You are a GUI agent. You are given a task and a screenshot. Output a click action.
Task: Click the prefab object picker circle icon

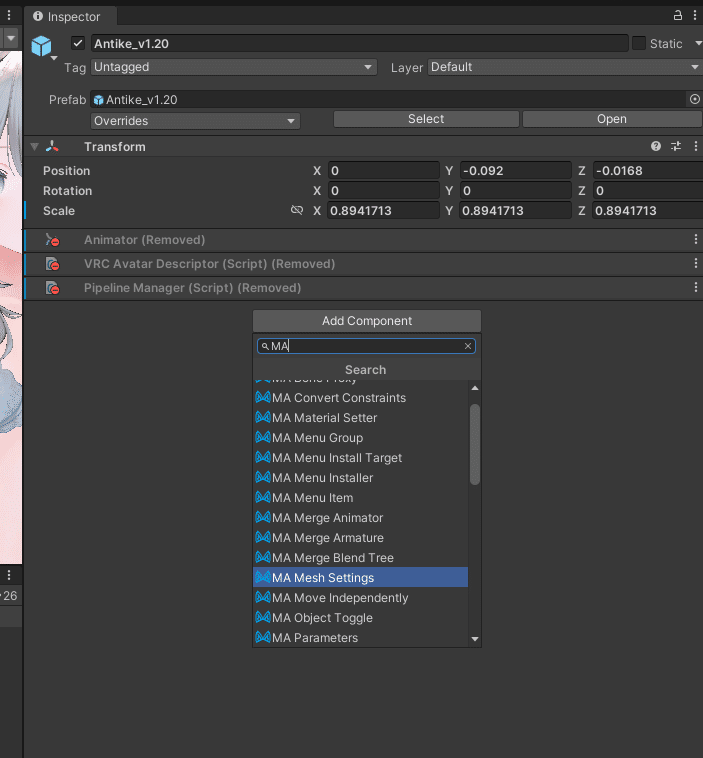pos(694,100)
